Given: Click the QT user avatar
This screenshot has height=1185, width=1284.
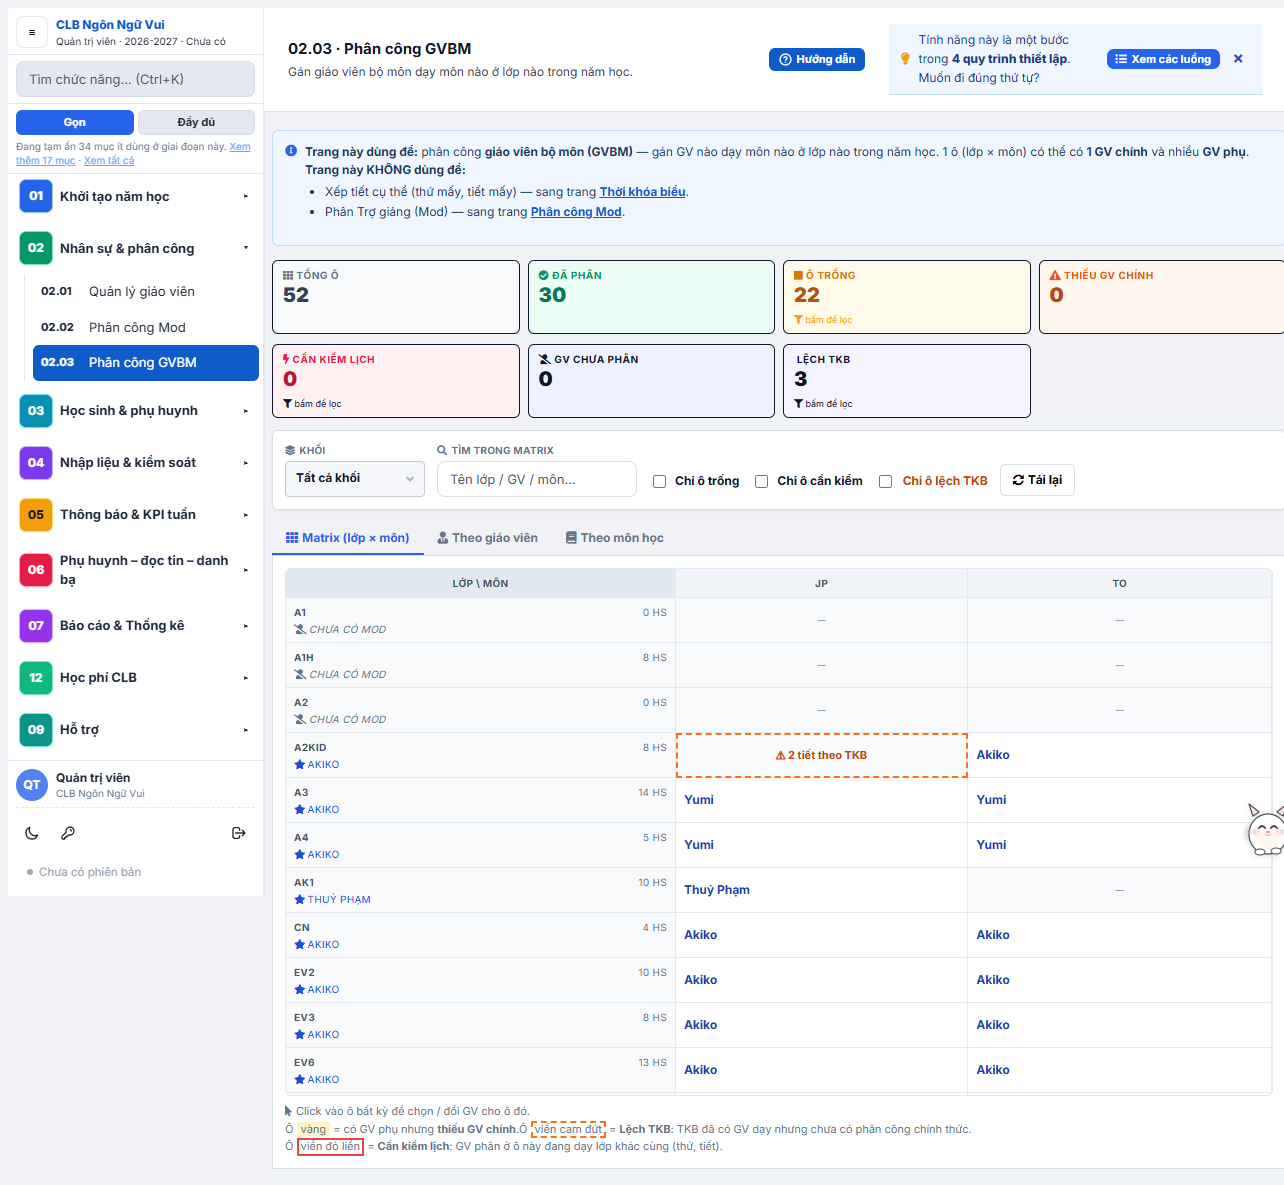Looking at the screenshot, I should click(32, 785).
